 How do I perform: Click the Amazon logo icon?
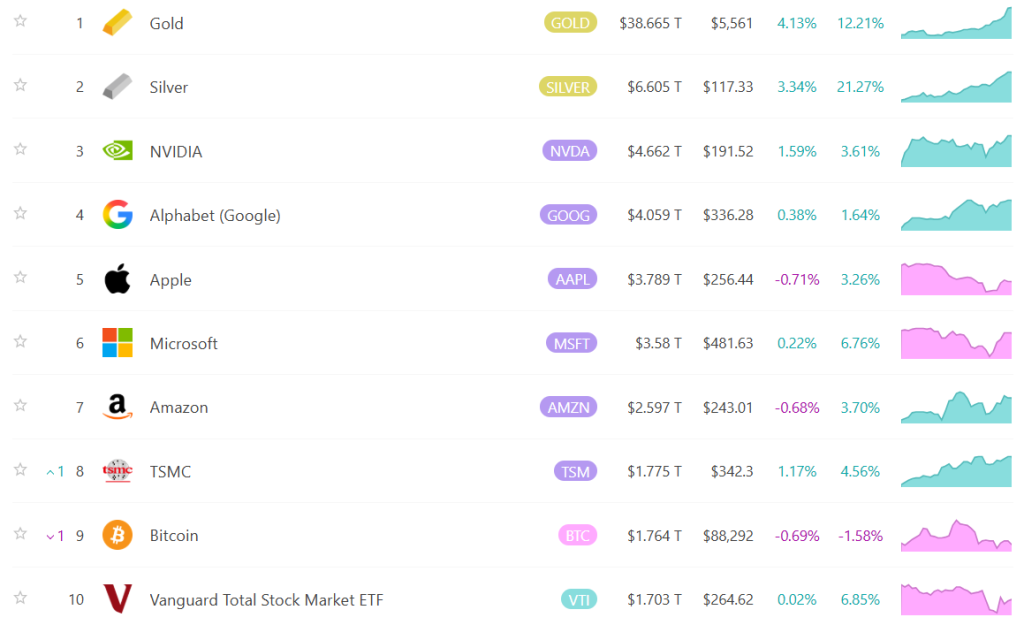(117, 407)
